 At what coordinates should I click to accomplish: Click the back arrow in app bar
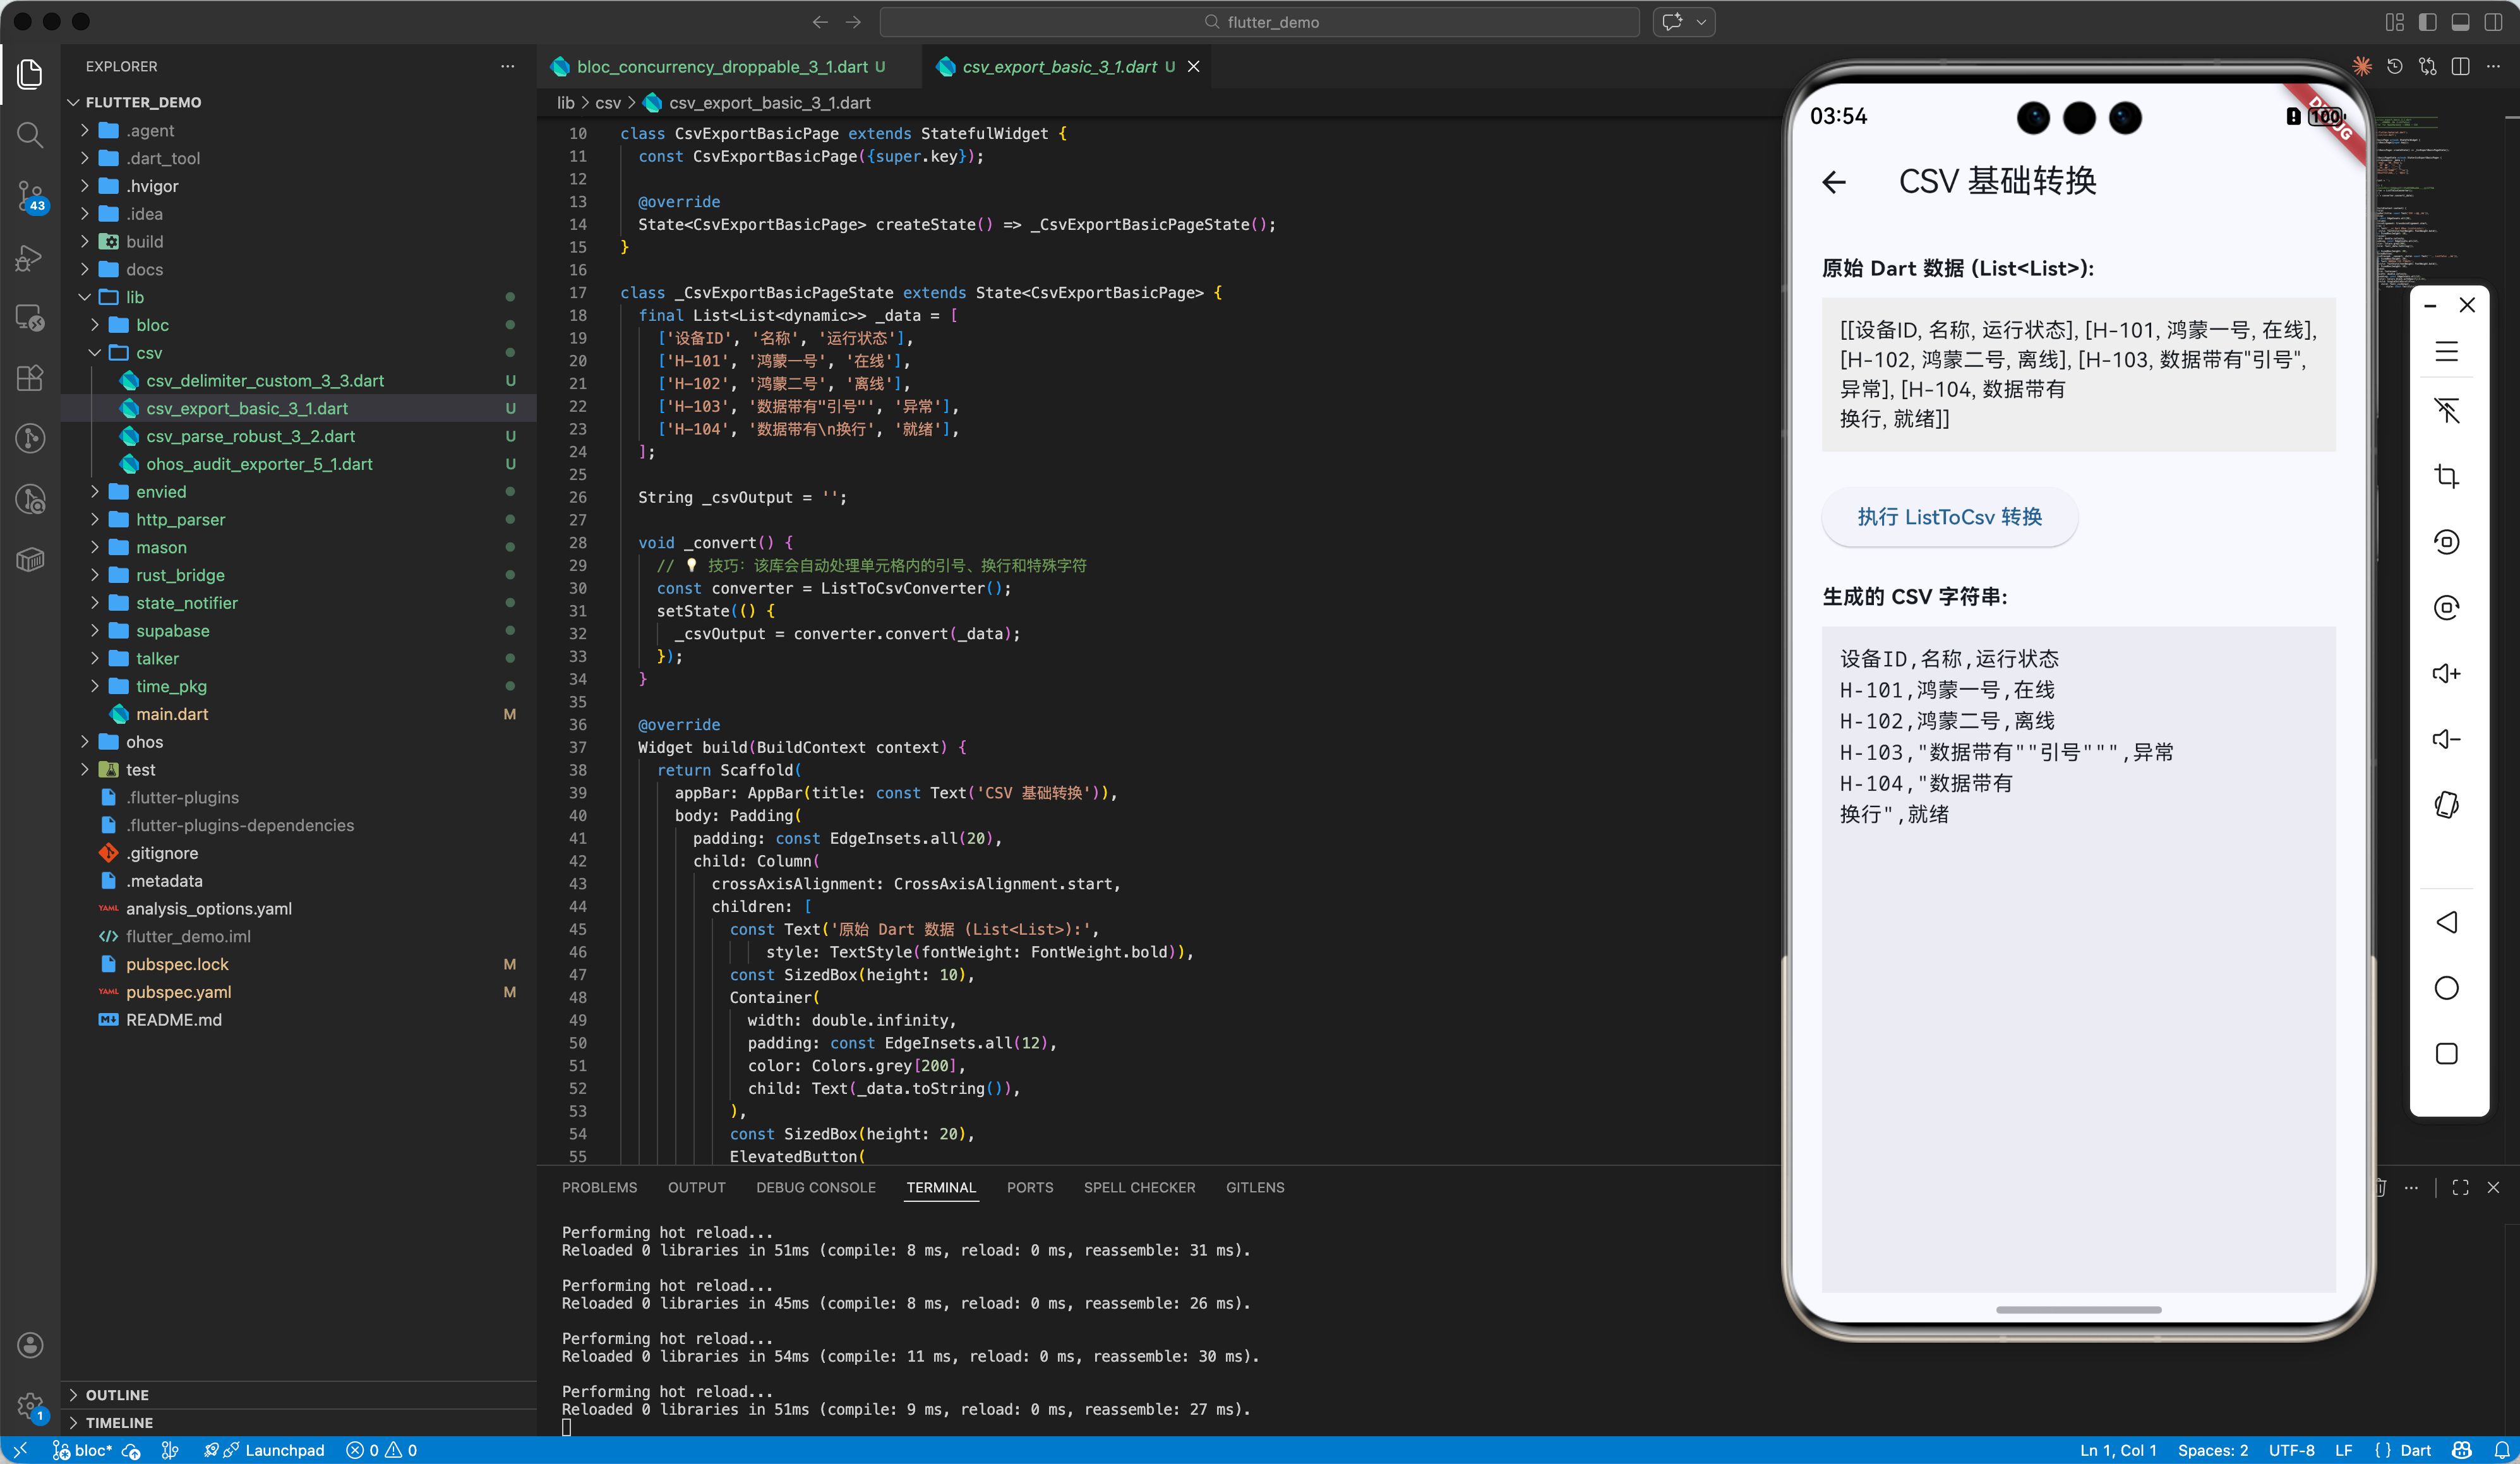pyautogui.click(x=1834, y=182)
